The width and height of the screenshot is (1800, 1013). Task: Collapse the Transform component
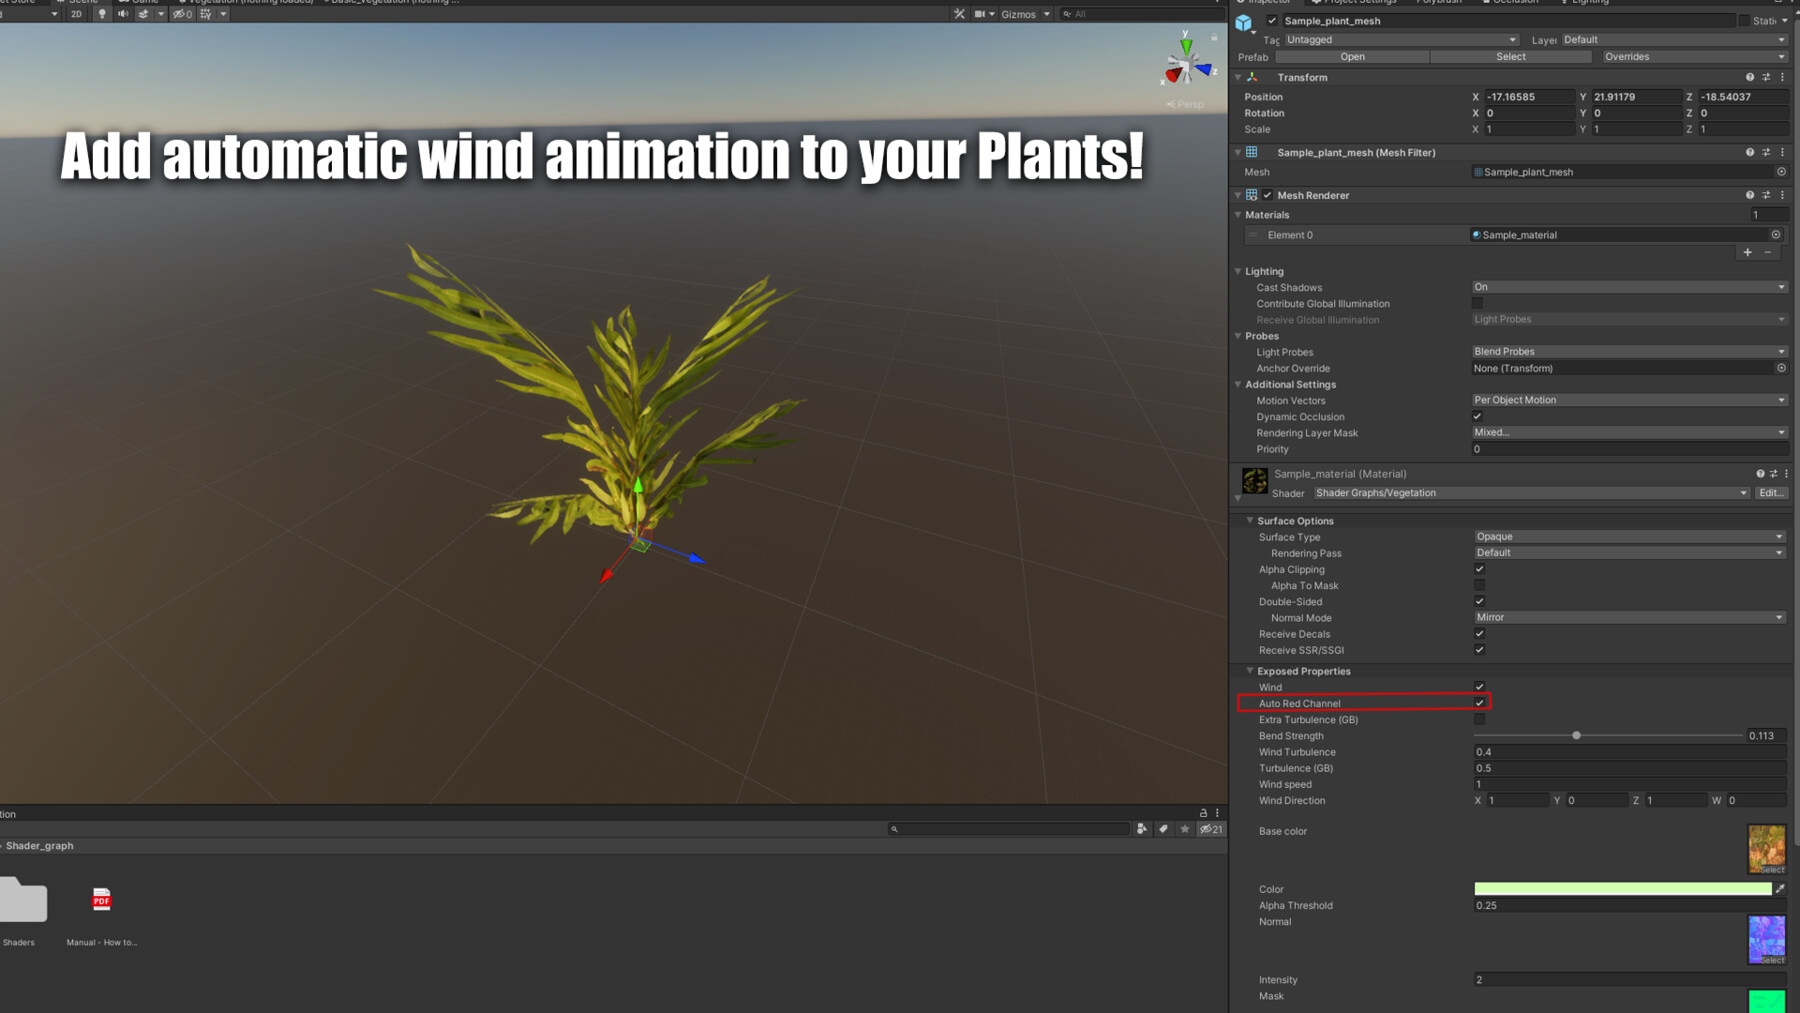pos(1238,77)
